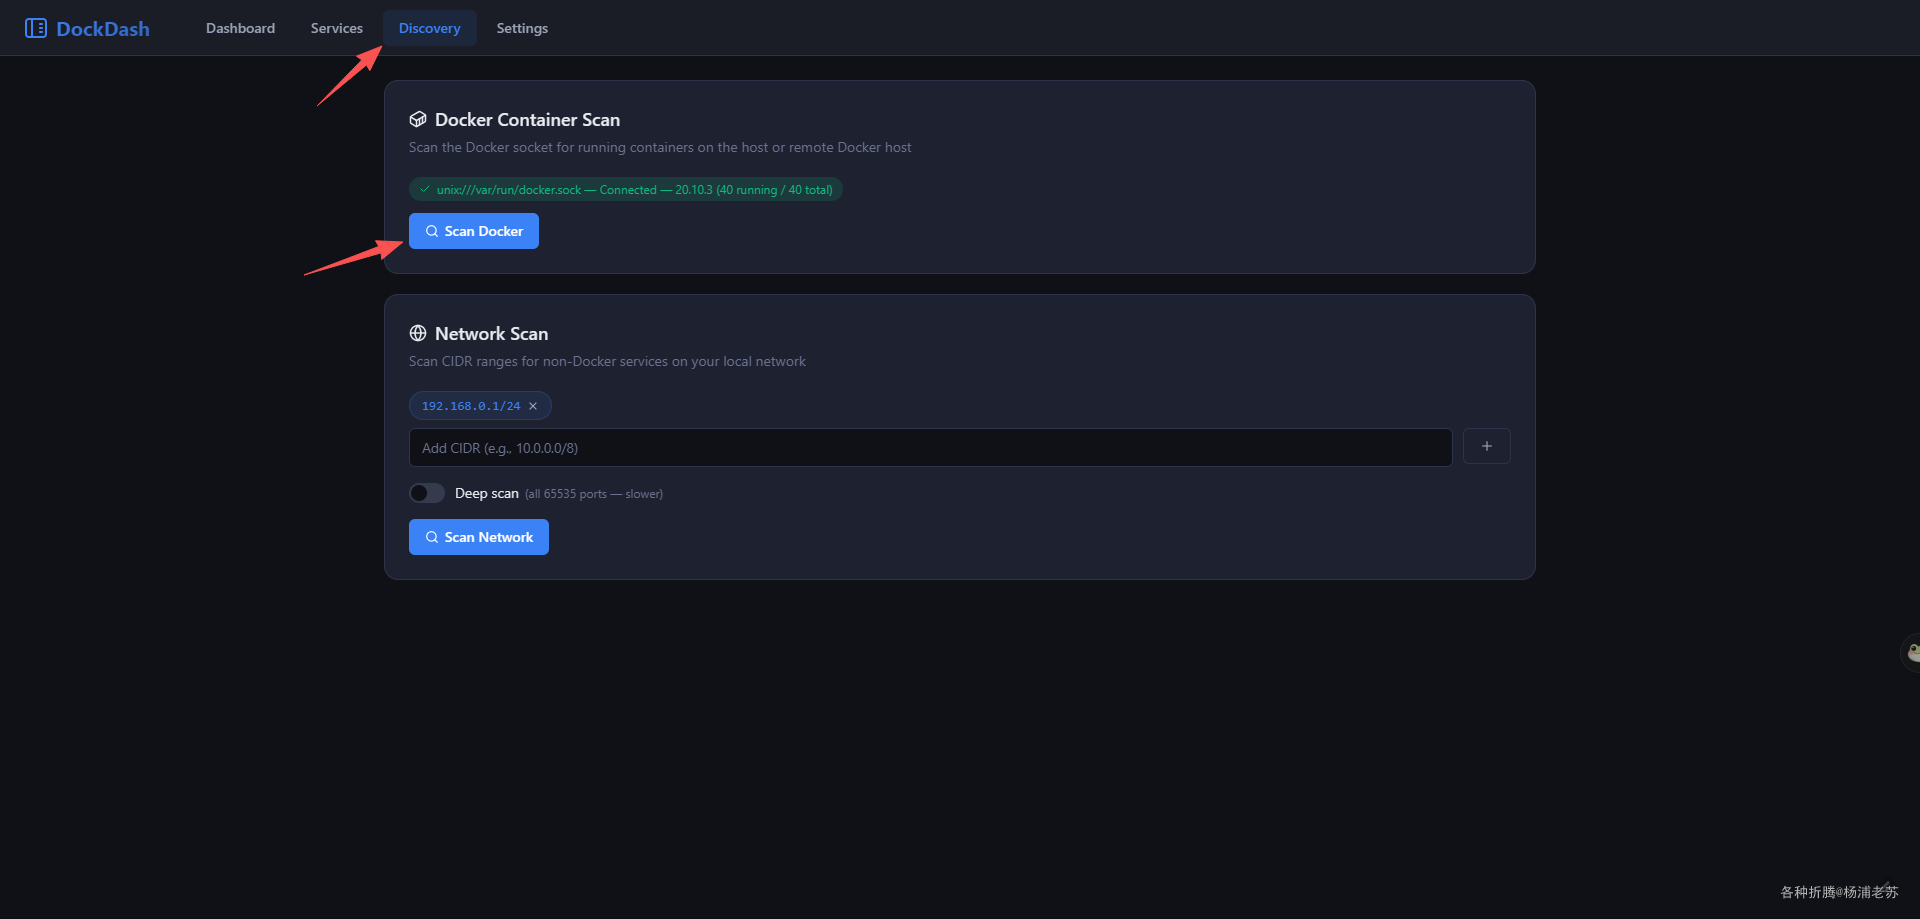Focus the Add CIDR input field
Image resolution: width=1920 pixels, height=919 pixels.
(x=930, y=447)
